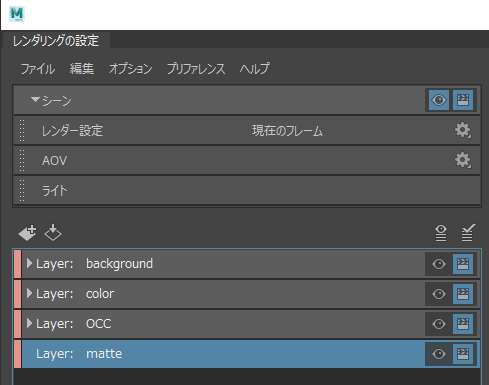Select Layer: OCC row
This screenshot has height=385, width=489.
[247, 324]
